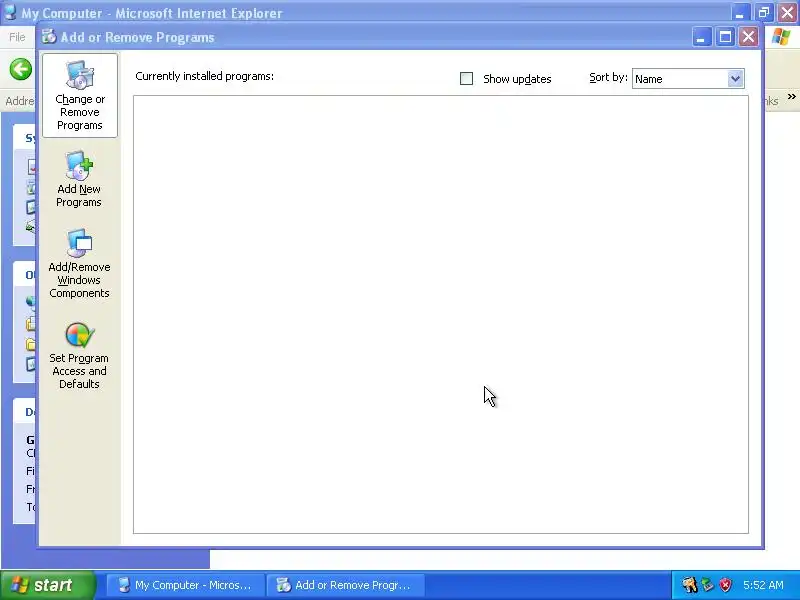Click the installed programs list area
800x600 pixels.
tap(441, 314)
